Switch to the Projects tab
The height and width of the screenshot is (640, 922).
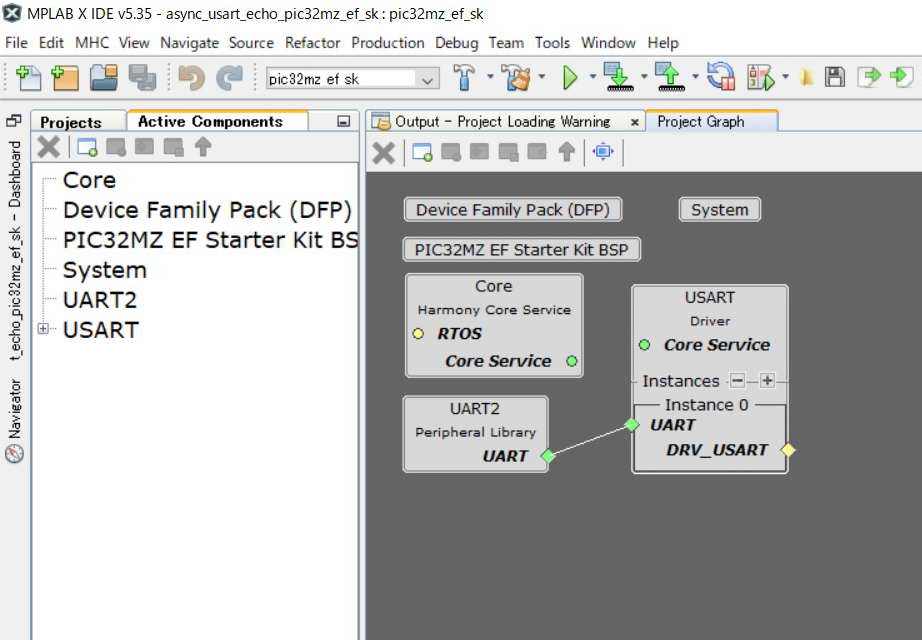pos(70,121)
